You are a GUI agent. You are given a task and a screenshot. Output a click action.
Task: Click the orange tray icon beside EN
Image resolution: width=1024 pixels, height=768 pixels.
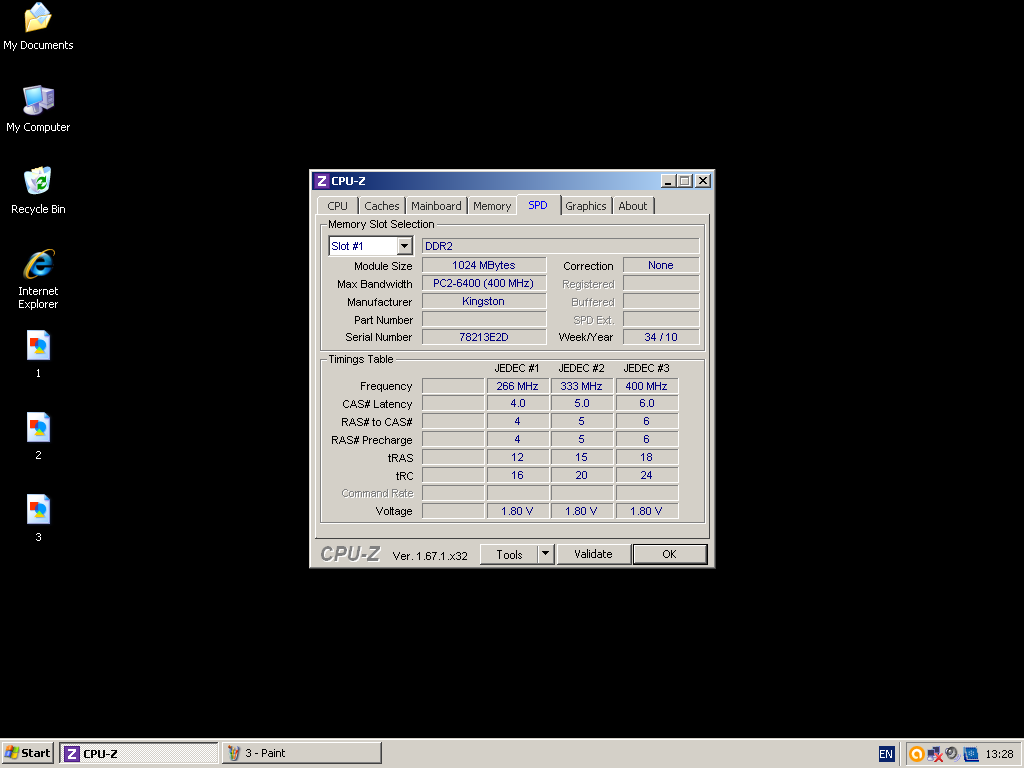click(x=916, y=754)
